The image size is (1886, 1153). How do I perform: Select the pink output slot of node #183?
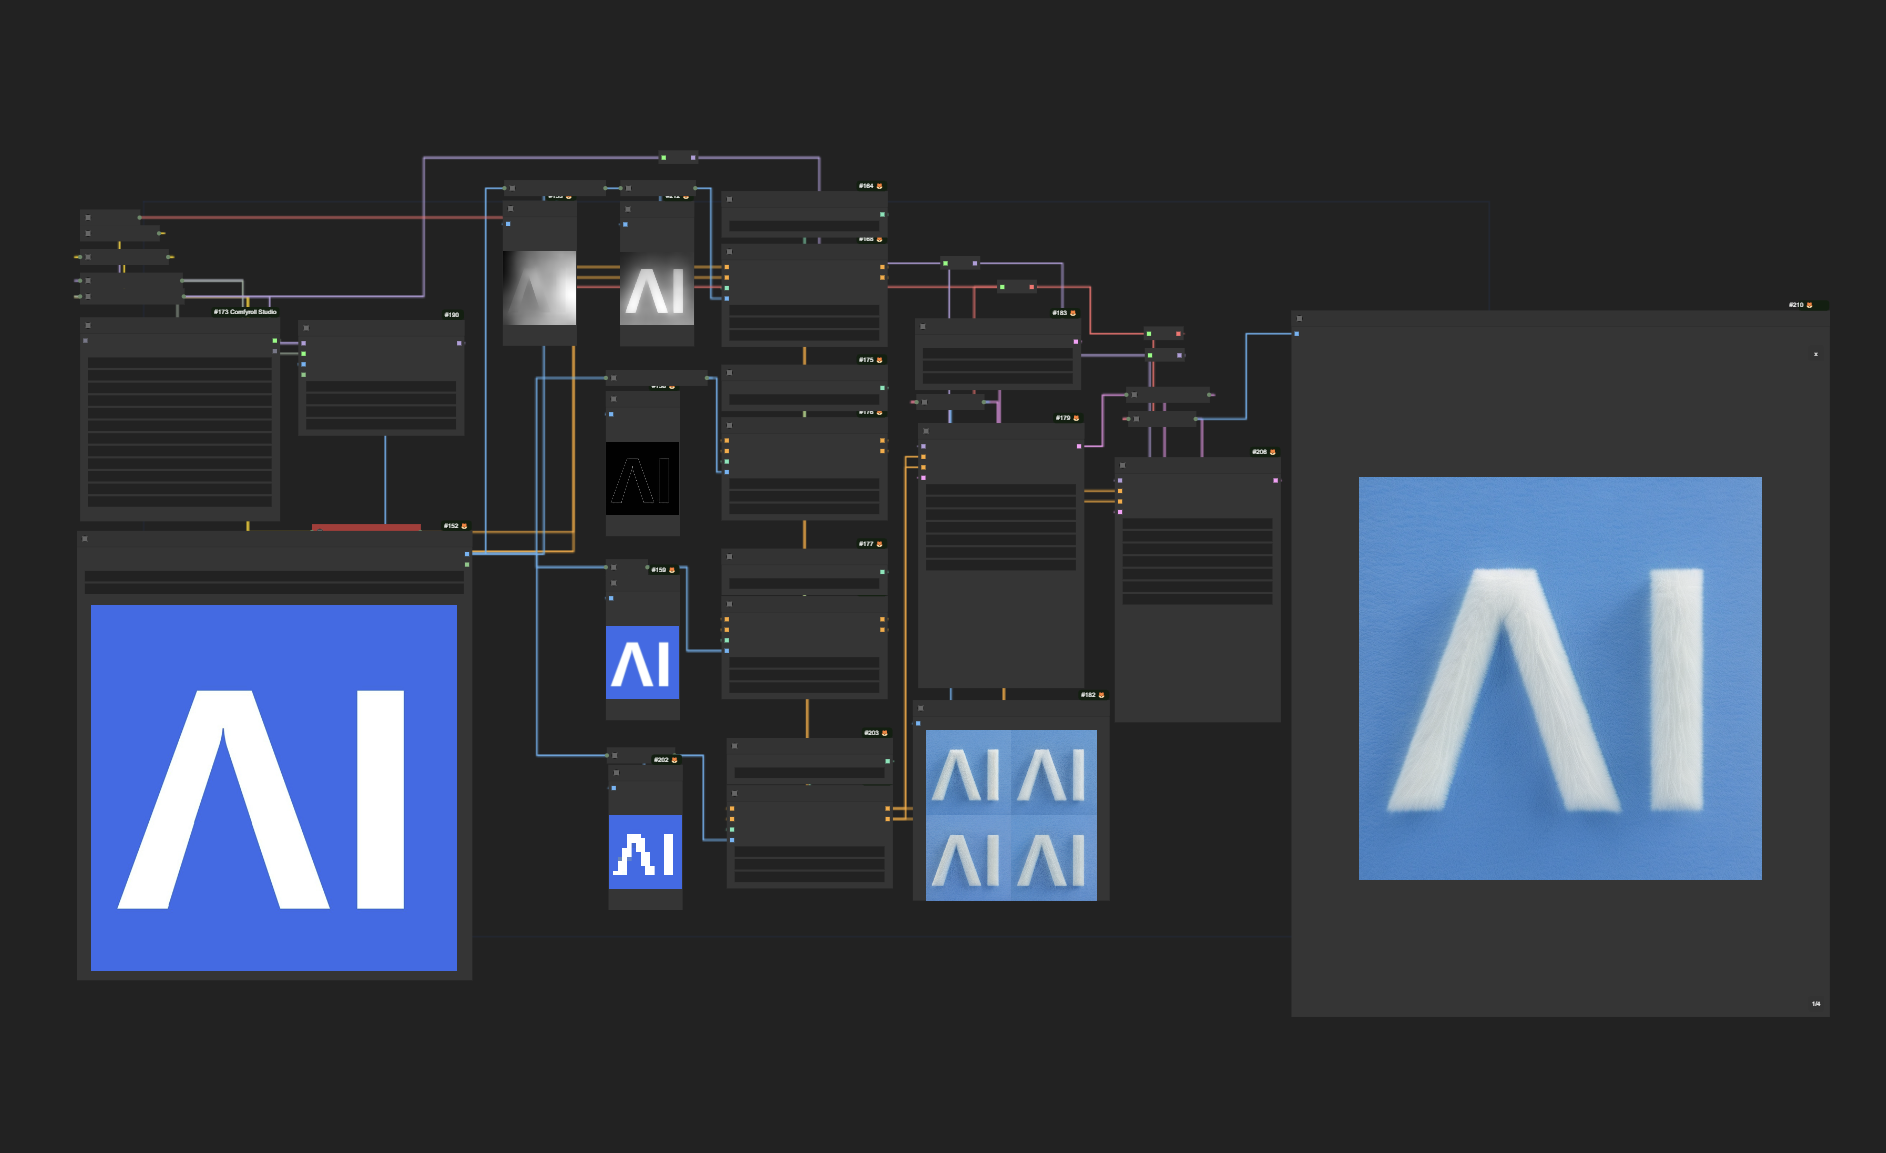[1076, 341]
